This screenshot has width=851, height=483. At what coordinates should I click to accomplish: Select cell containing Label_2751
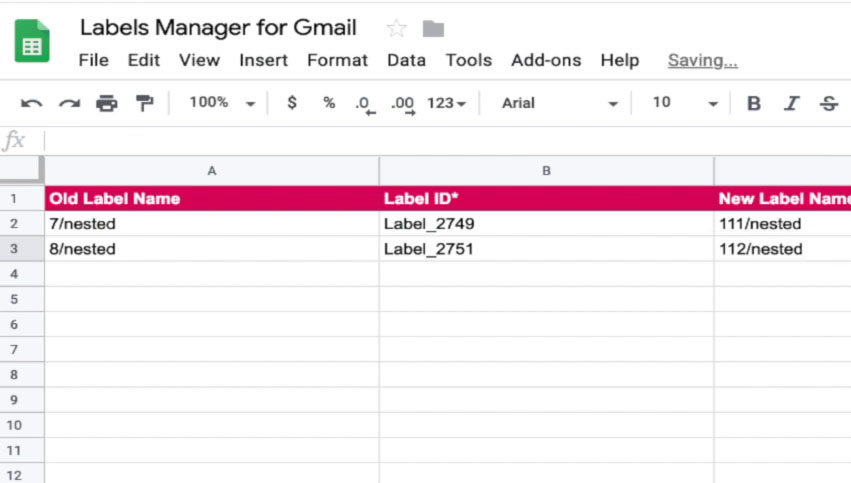tap(547, 249)
